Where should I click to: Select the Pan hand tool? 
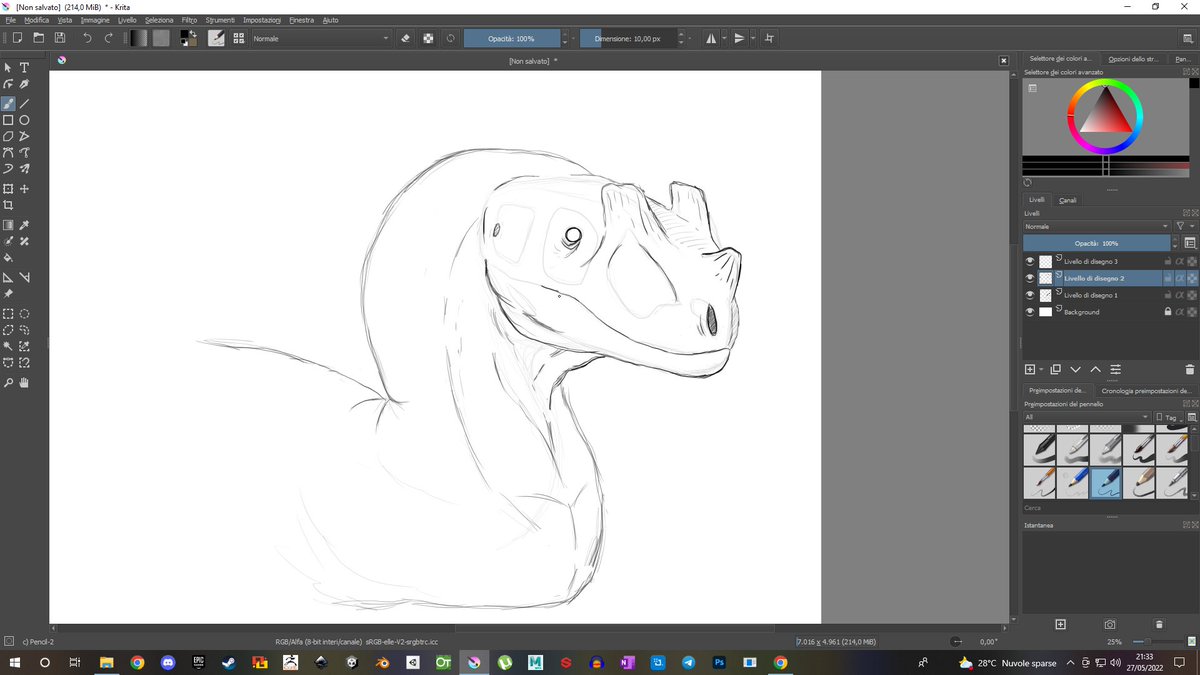[25, 382]
